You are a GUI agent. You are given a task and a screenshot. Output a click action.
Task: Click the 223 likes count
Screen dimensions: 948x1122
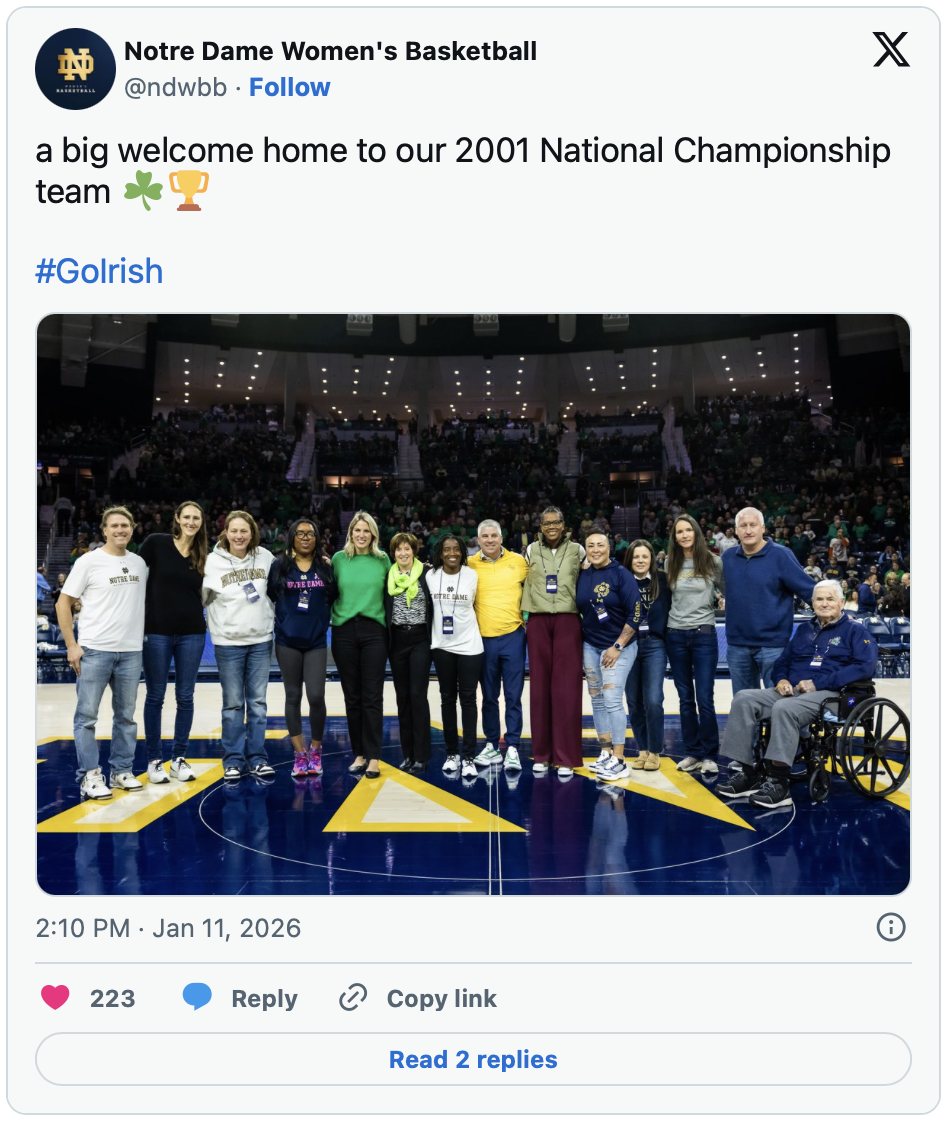(x=112, y=998)
